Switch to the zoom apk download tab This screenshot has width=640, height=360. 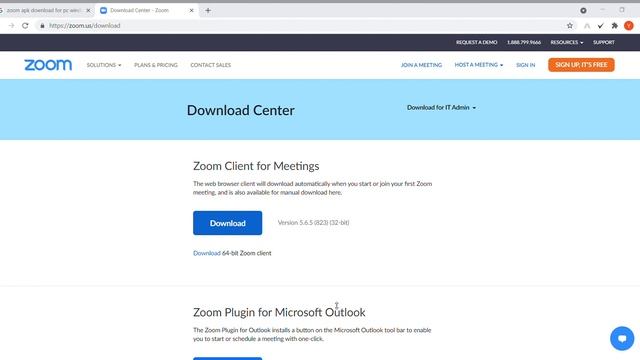coord(43,11)
